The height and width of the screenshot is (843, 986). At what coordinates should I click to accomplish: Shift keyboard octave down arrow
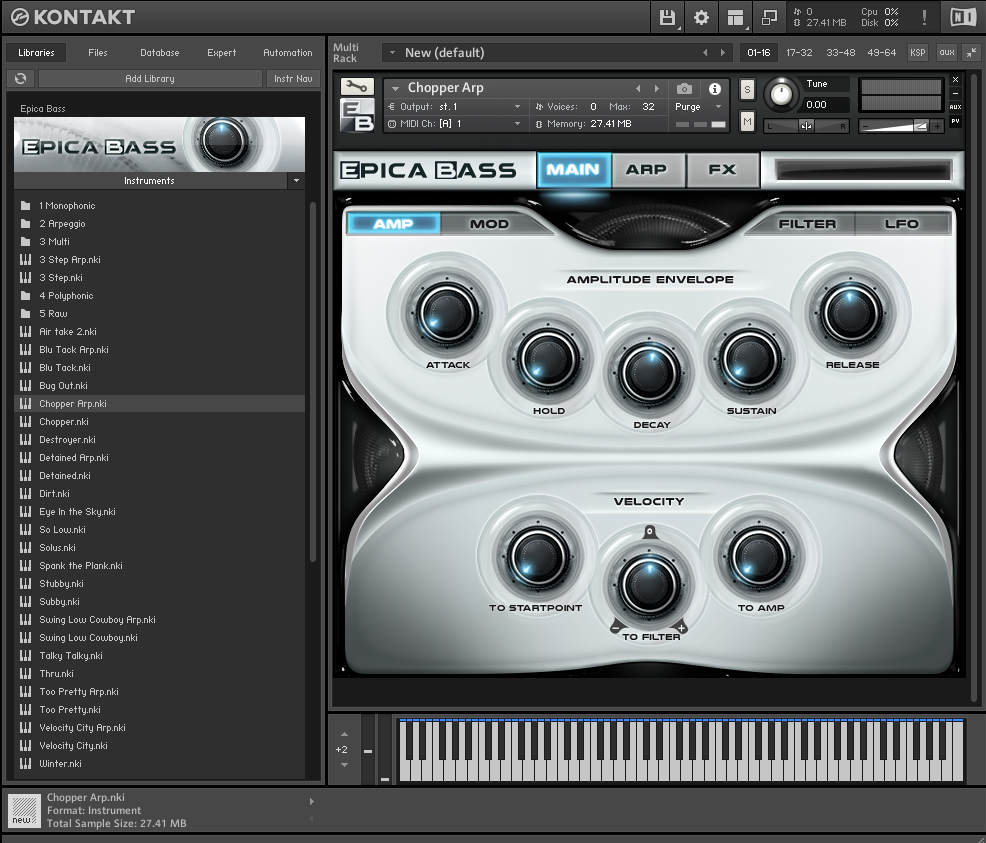344,765
